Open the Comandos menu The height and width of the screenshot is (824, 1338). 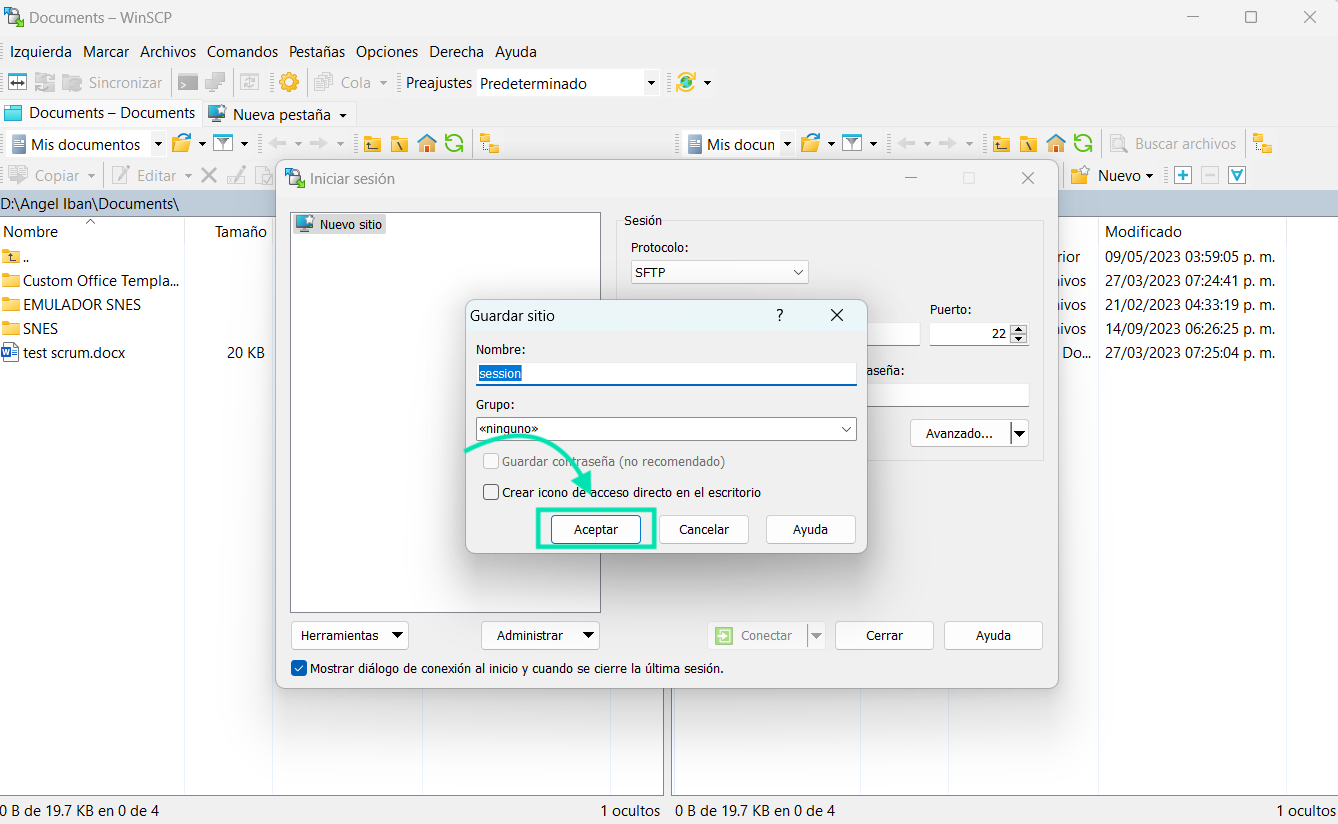pos(242,51)
